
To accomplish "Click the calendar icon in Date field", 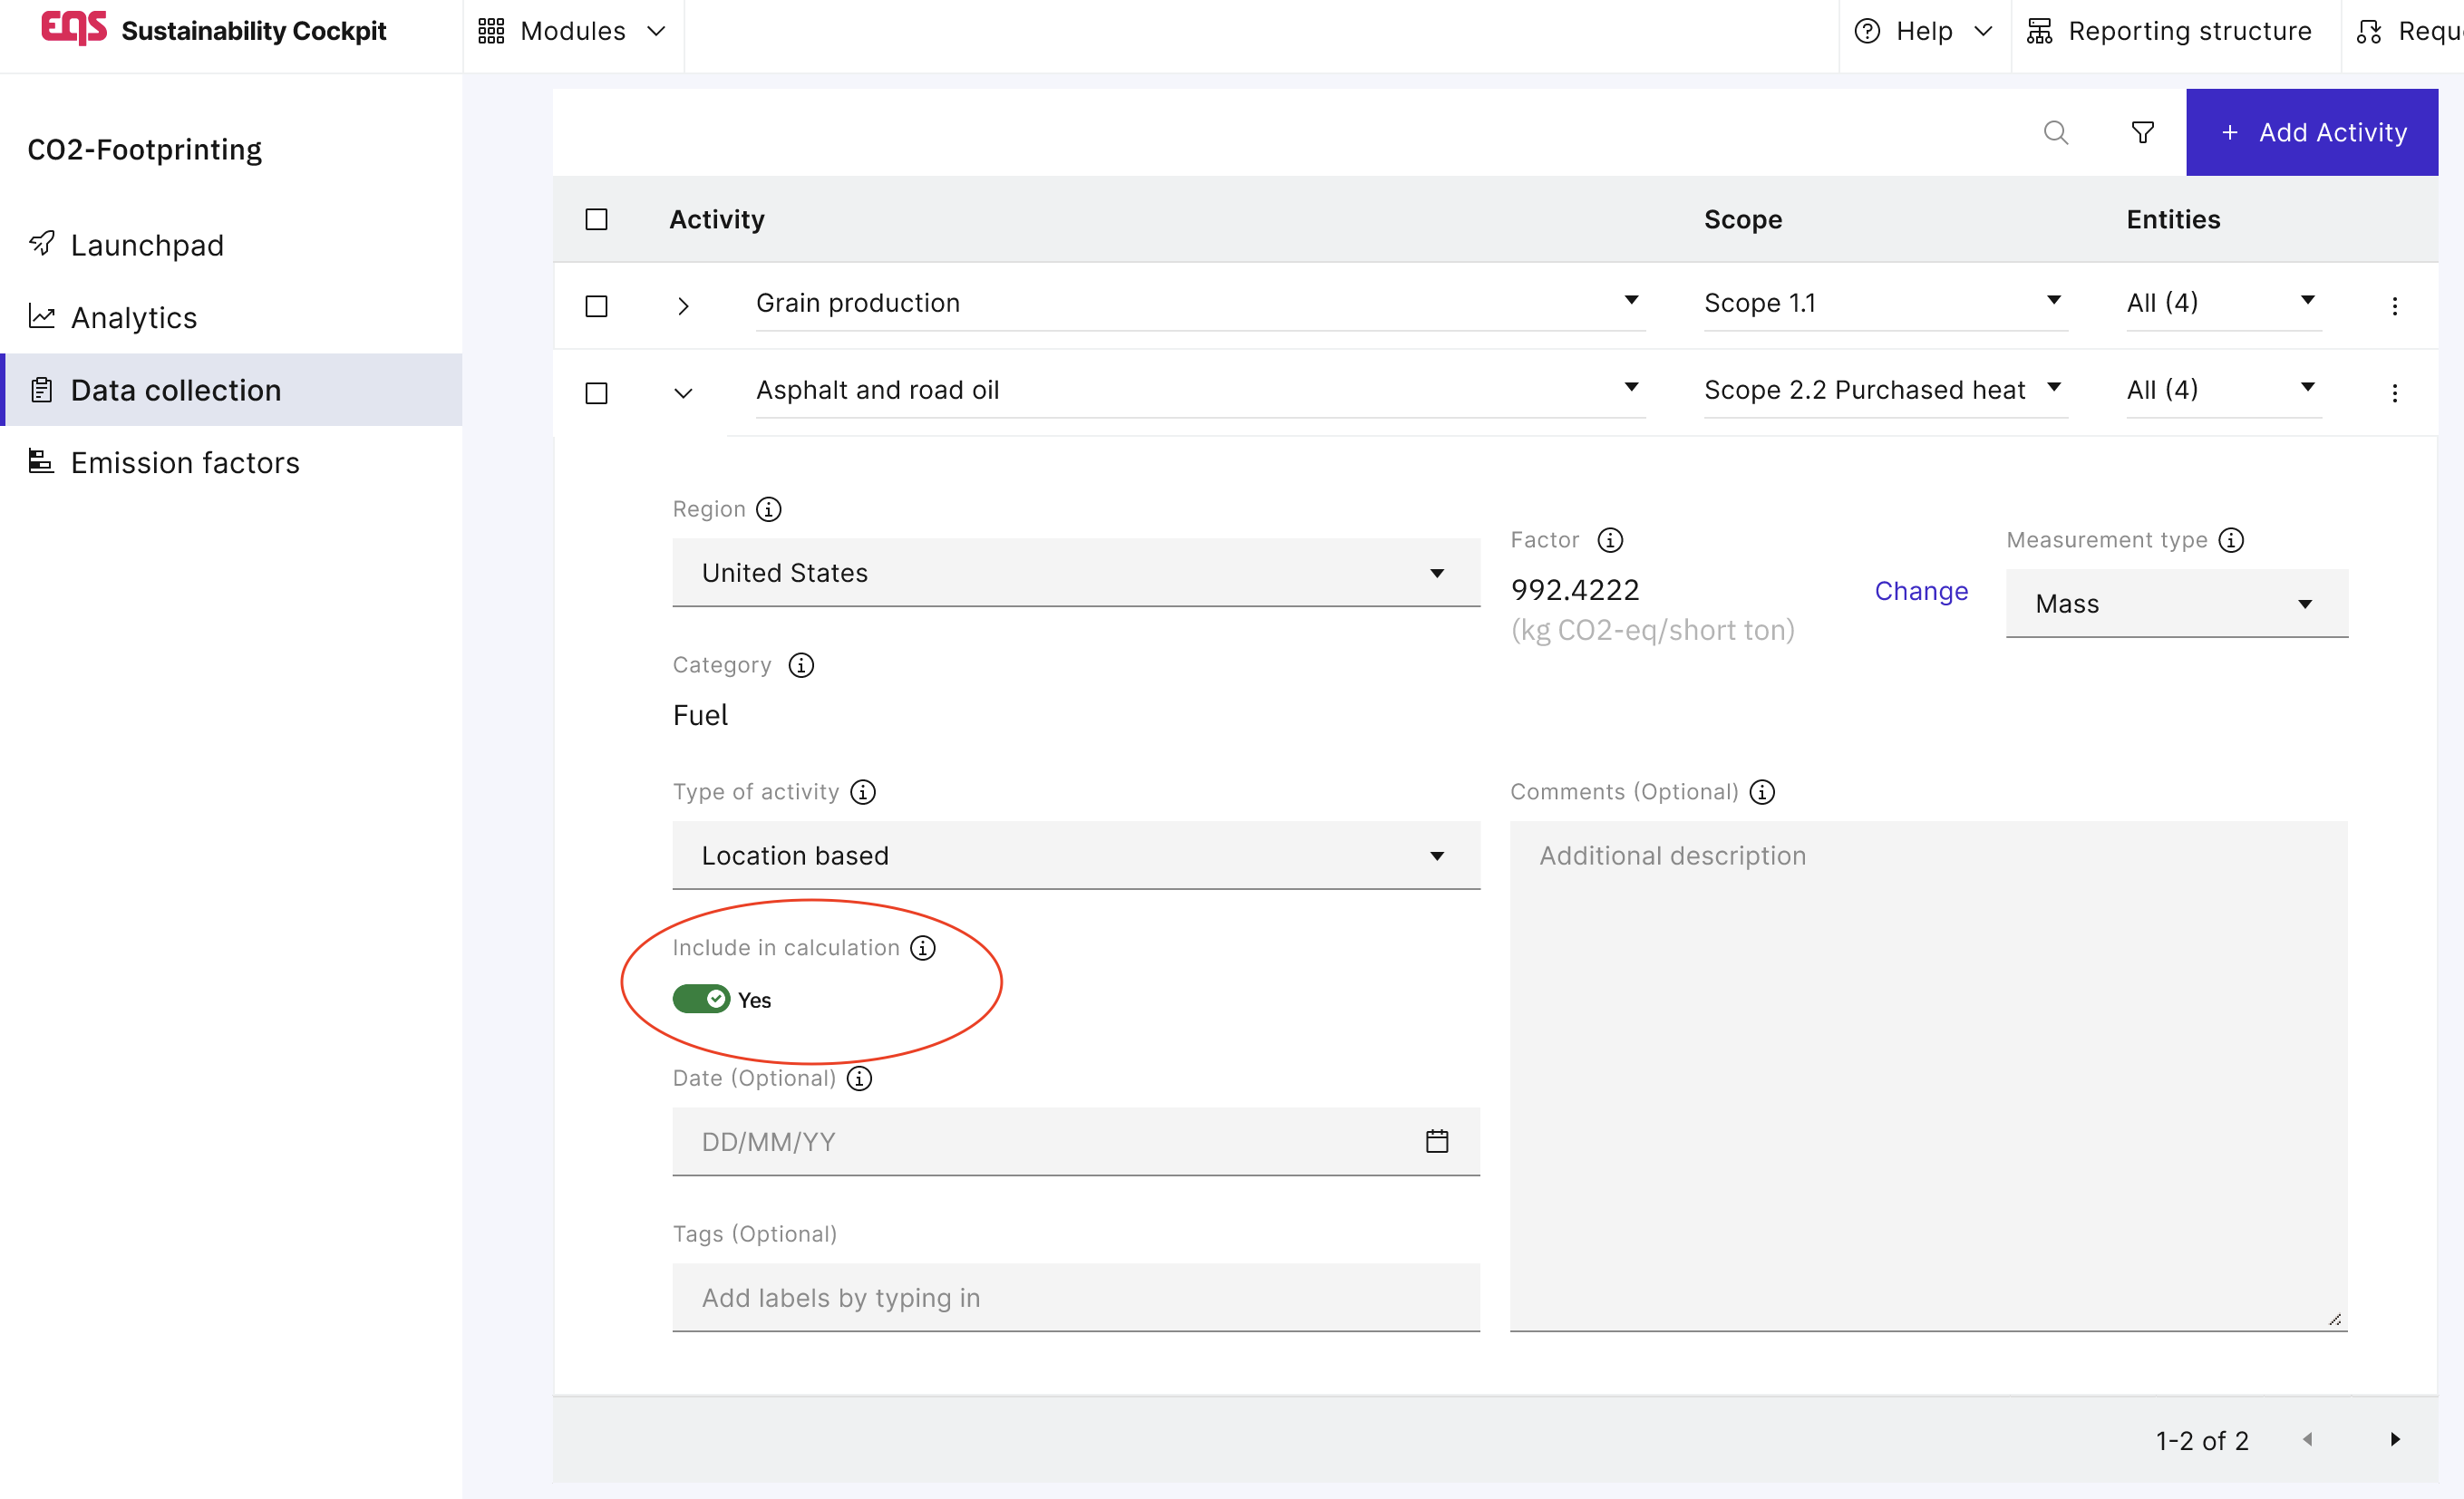I will pos(1436,1141).
